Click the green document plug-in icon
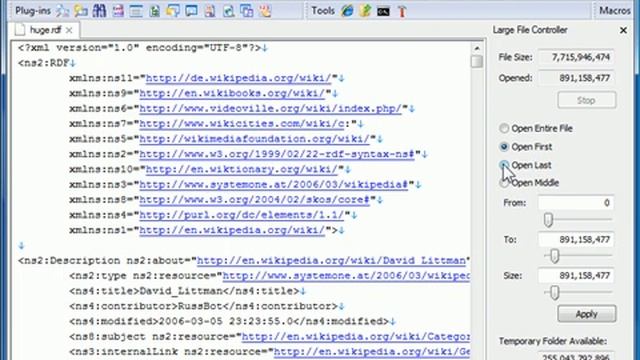The height and width of the screenshot is (360, 640). tap(154, 11)
